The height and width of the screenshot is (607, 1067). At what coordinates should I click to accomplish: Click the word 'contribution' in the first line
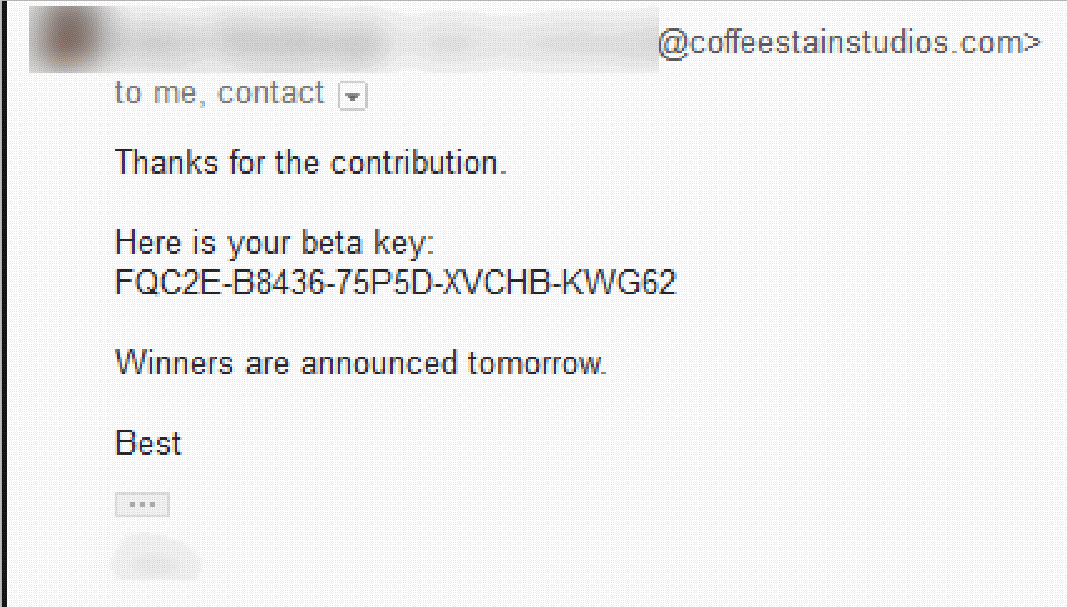(414, 163)
